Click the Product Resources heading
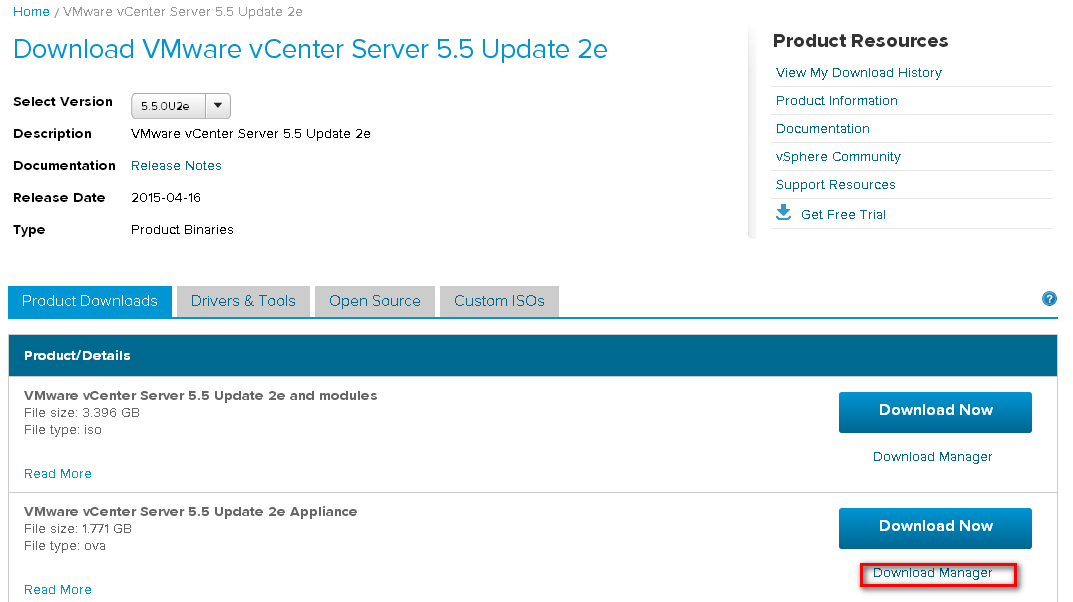This screenshot has height=602, width=1073. tap(860, 41)
